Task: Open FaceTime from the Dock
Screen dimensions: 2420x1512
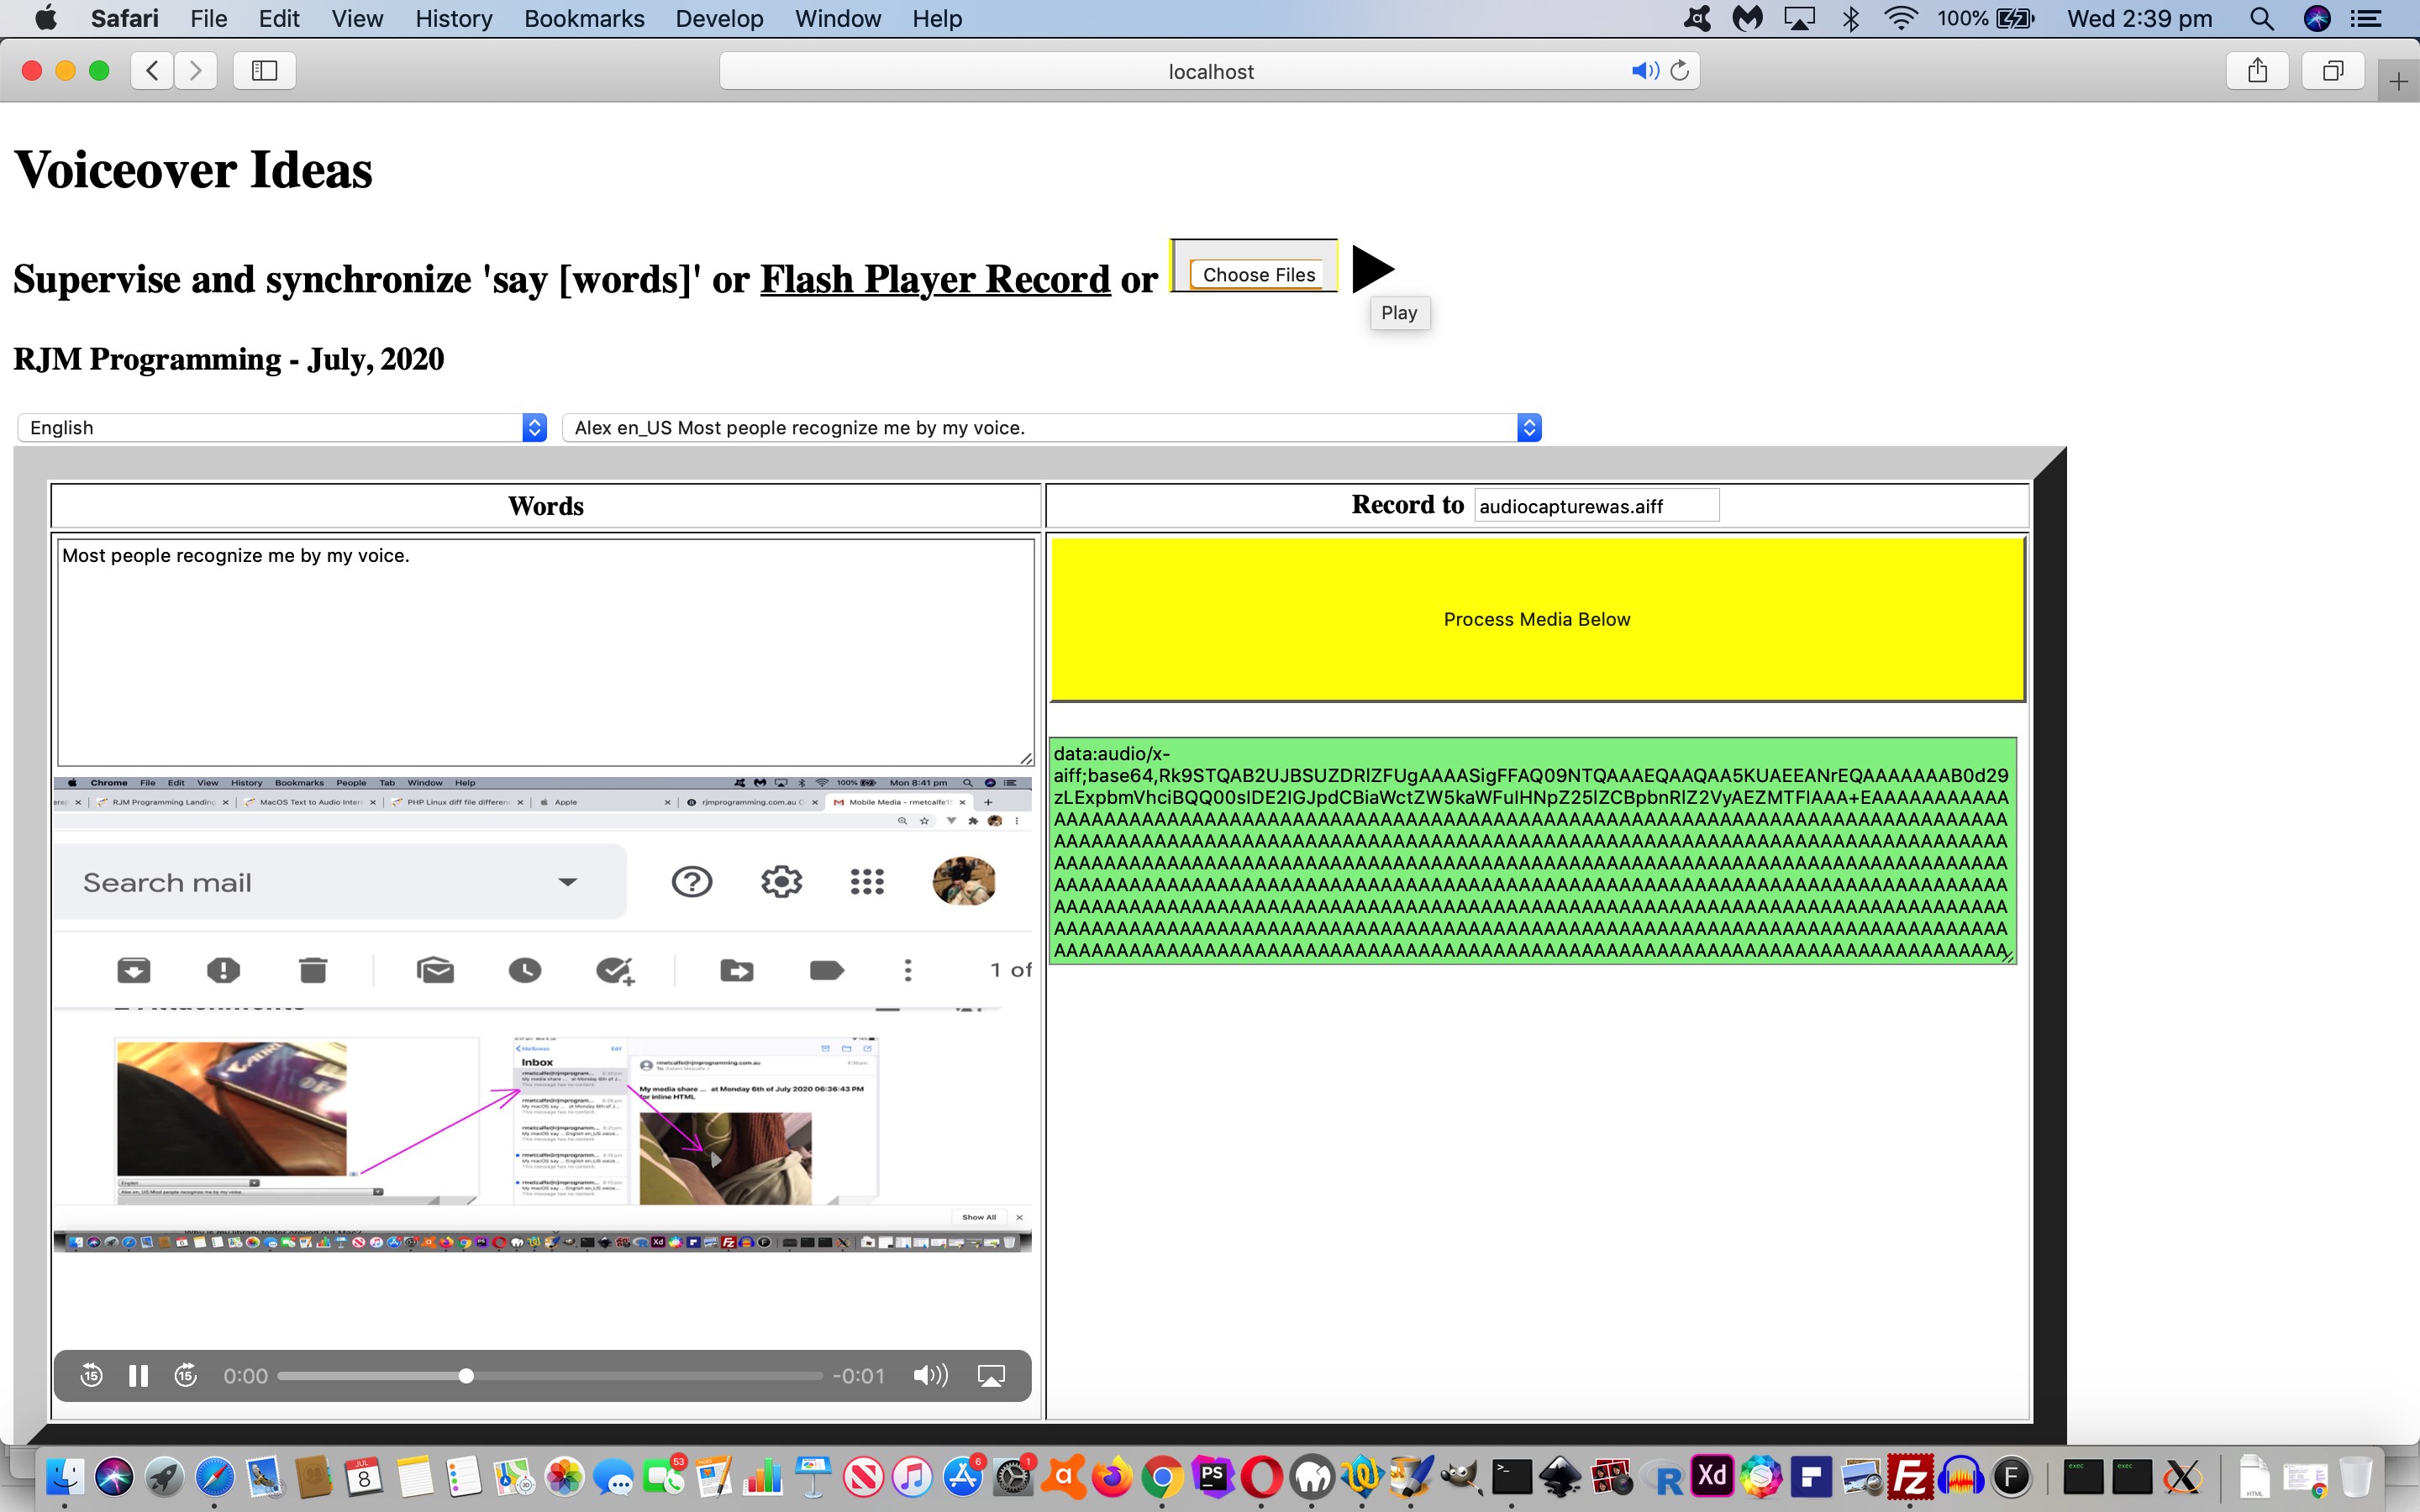Action: (663, 1476)
